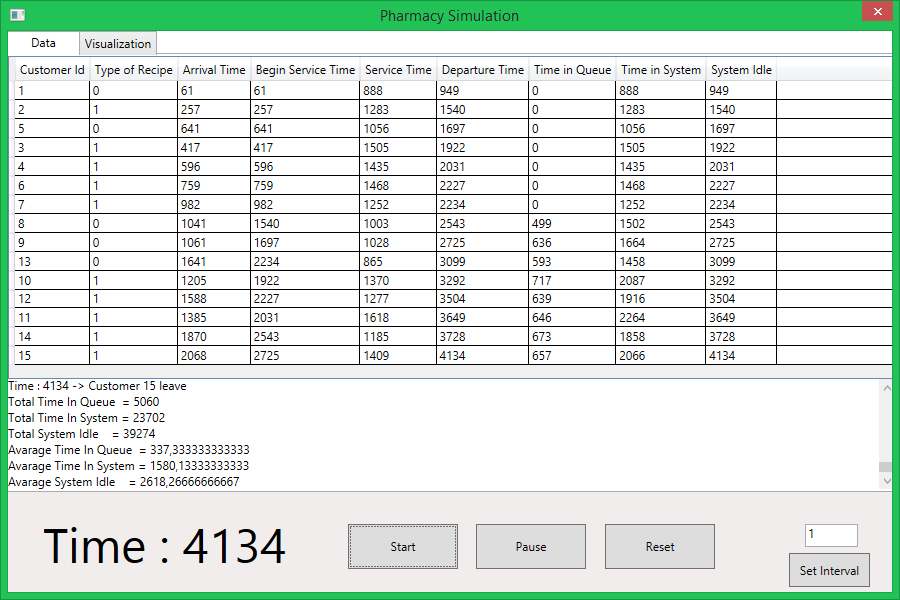Select begin service time cell 1540
The image size is (900, 600).
pyautogui.click(x=305, y=223)
